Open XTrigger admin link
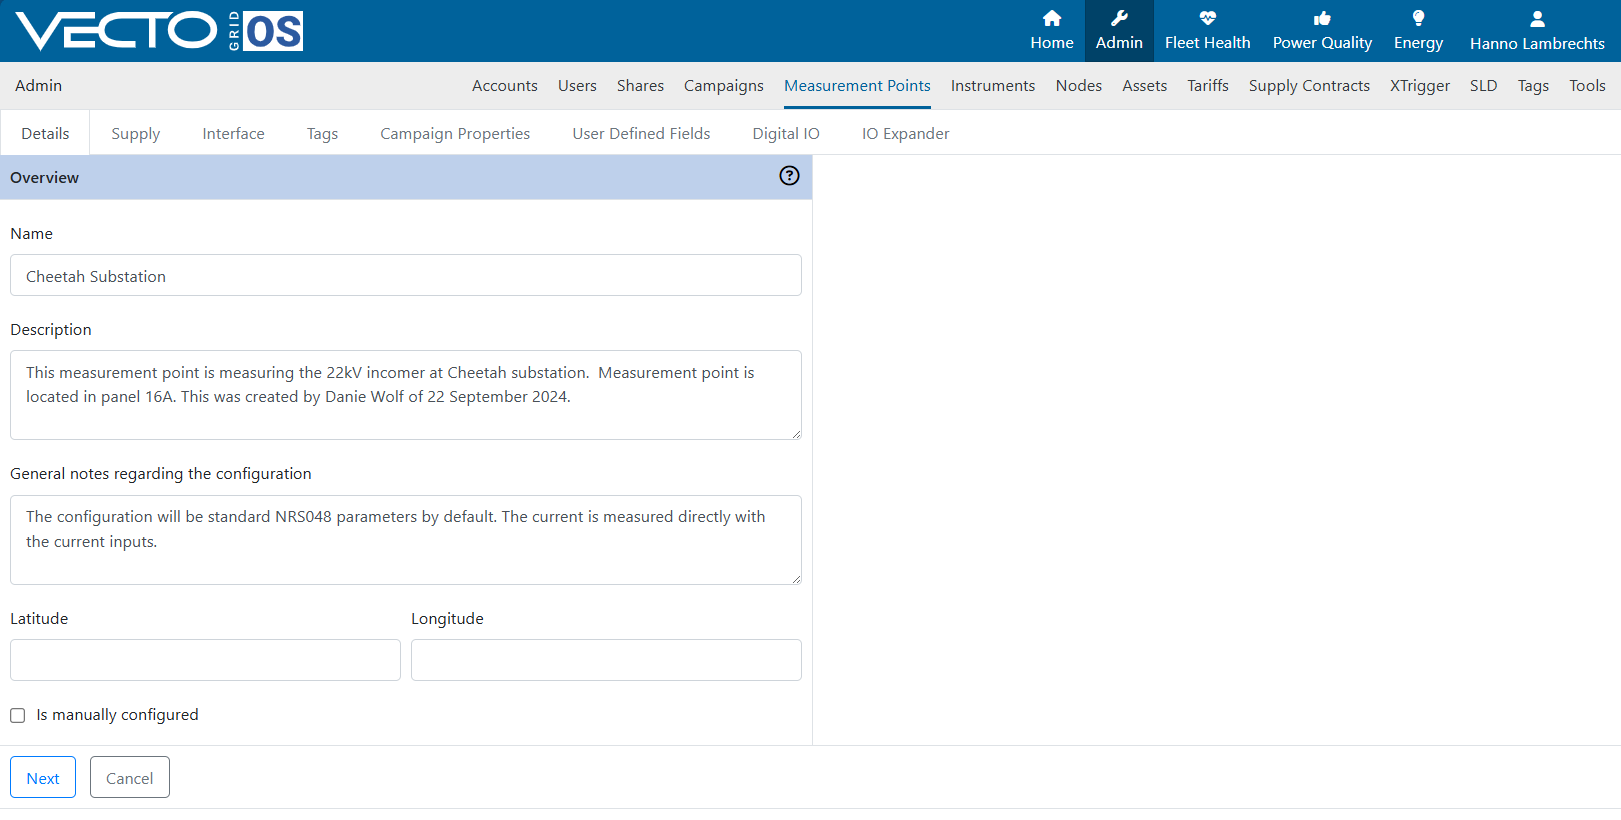The width and height of the screenshot is (1621, 820). point(1420,86)
